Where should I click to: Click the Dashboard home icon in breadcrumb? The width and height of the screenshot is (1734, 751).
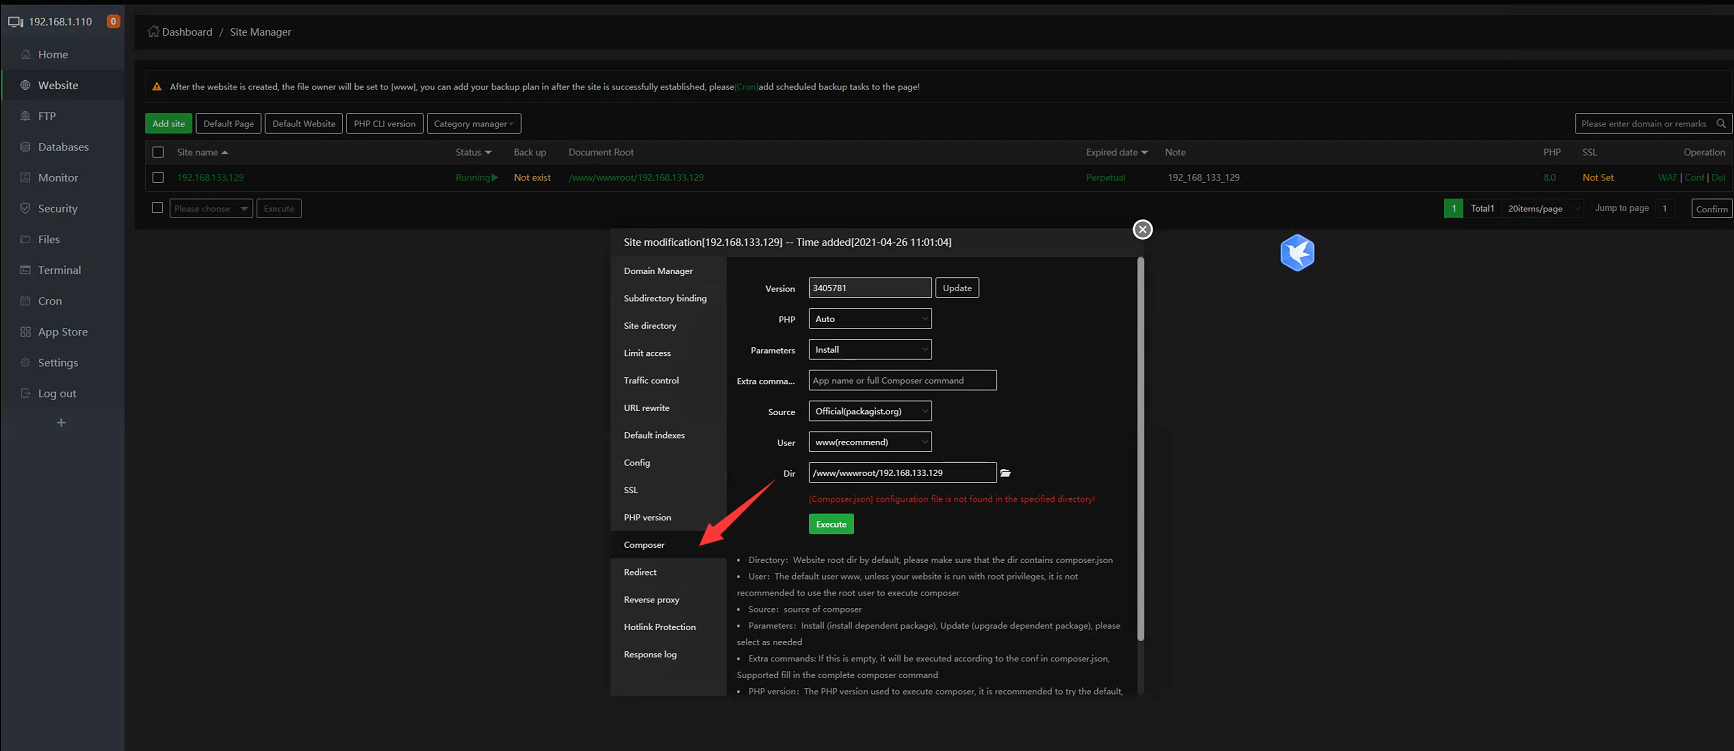coord(153,32)
